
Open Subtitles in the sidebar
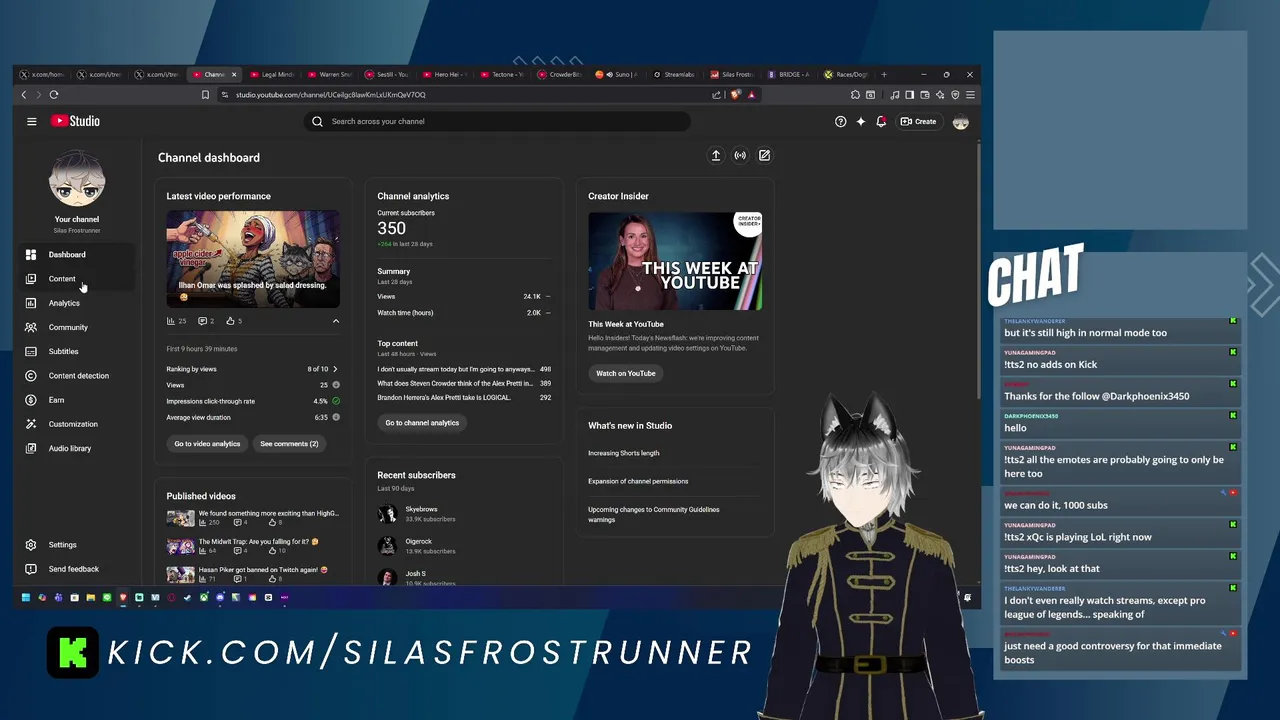point(76,351)
